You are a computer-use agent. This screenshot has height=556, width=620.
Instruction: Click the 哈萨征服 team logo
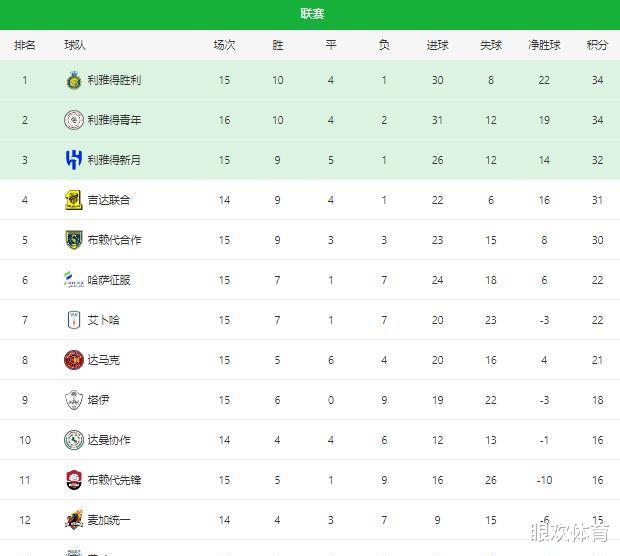coord(74,280)
